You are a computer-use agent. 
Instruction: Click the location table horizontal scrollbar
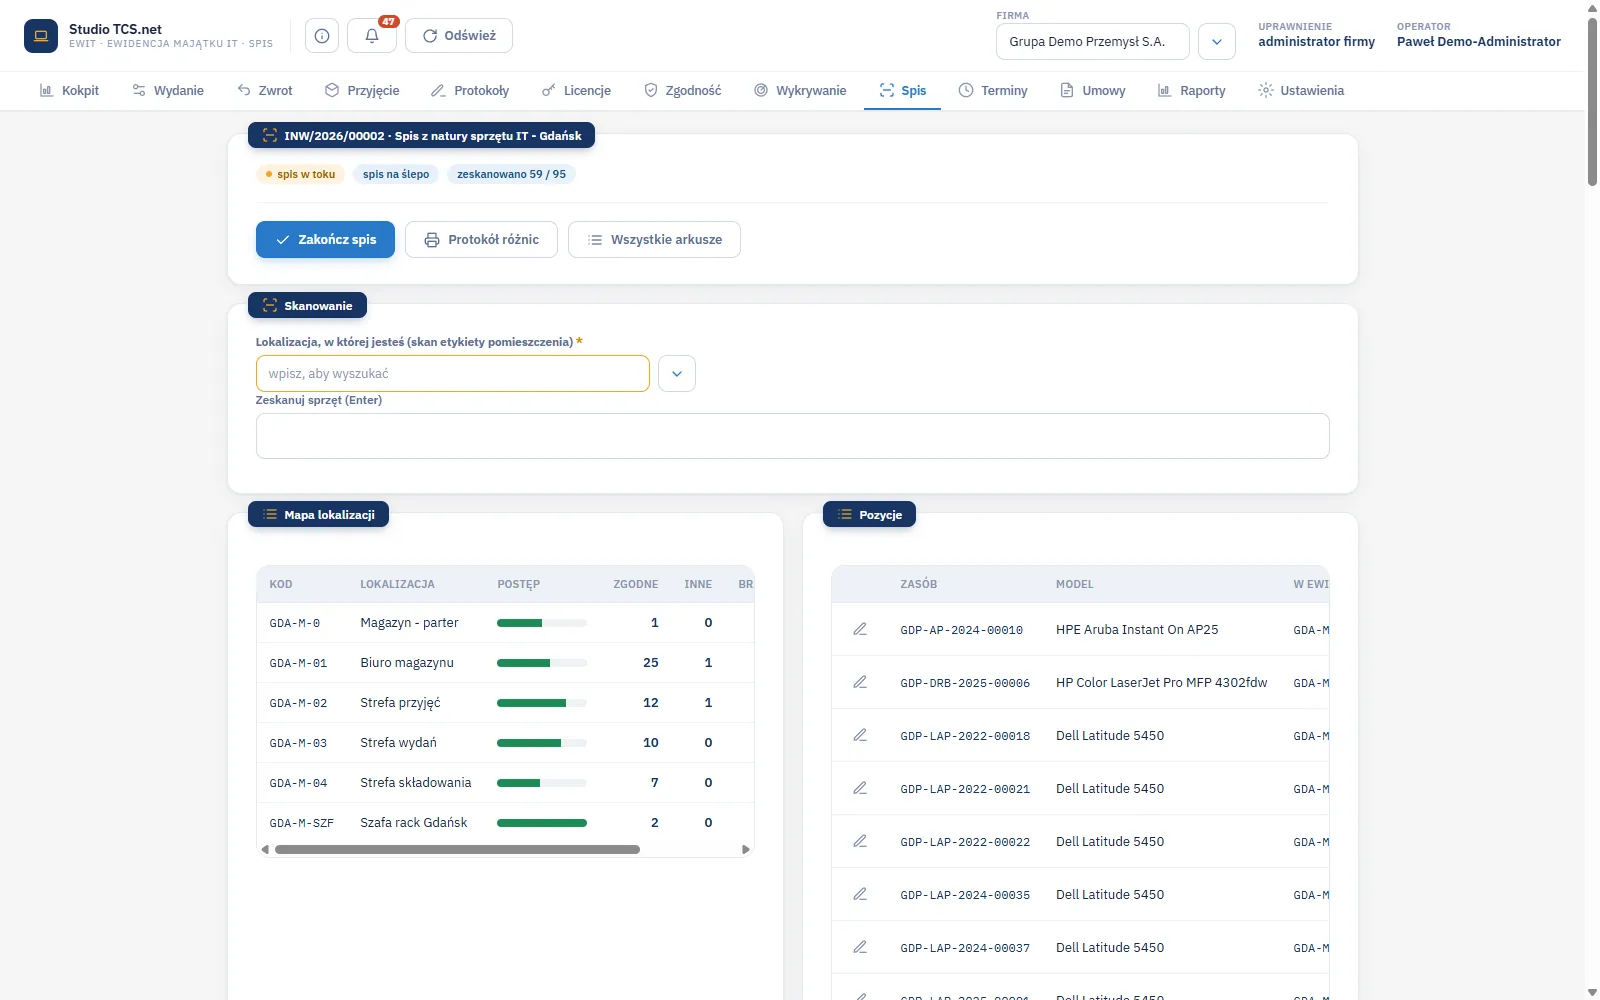(457, 850)
